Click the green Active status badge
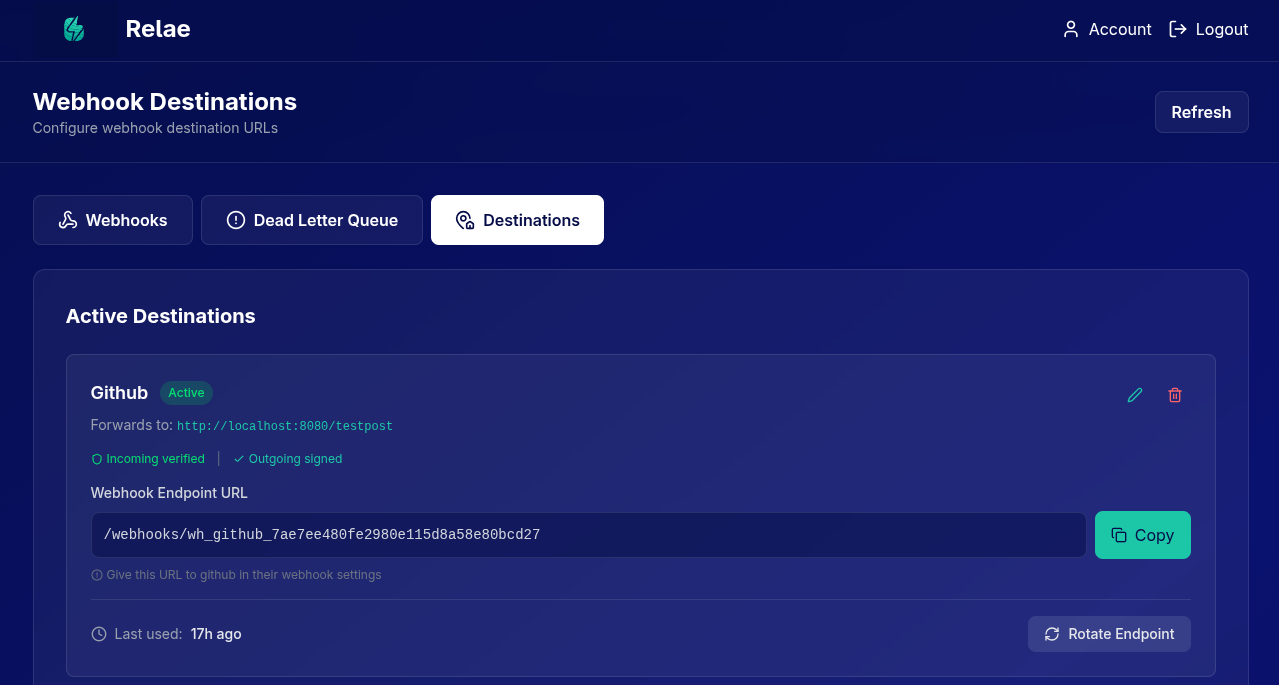This screenshot has height=685, width=1279. point(186,393)
